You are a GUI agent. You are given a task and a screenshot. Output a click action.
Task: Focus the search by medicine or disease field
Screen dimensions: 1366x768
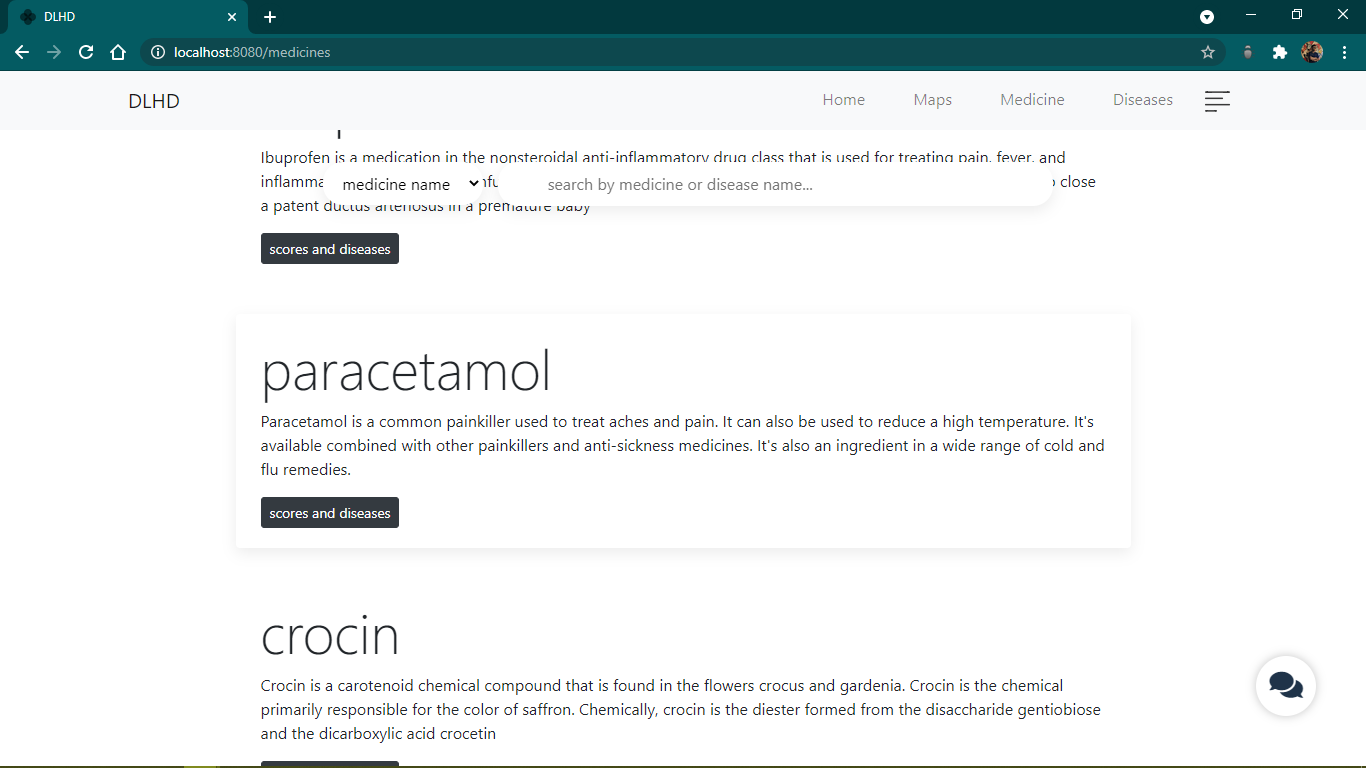(x=778, y=184)
